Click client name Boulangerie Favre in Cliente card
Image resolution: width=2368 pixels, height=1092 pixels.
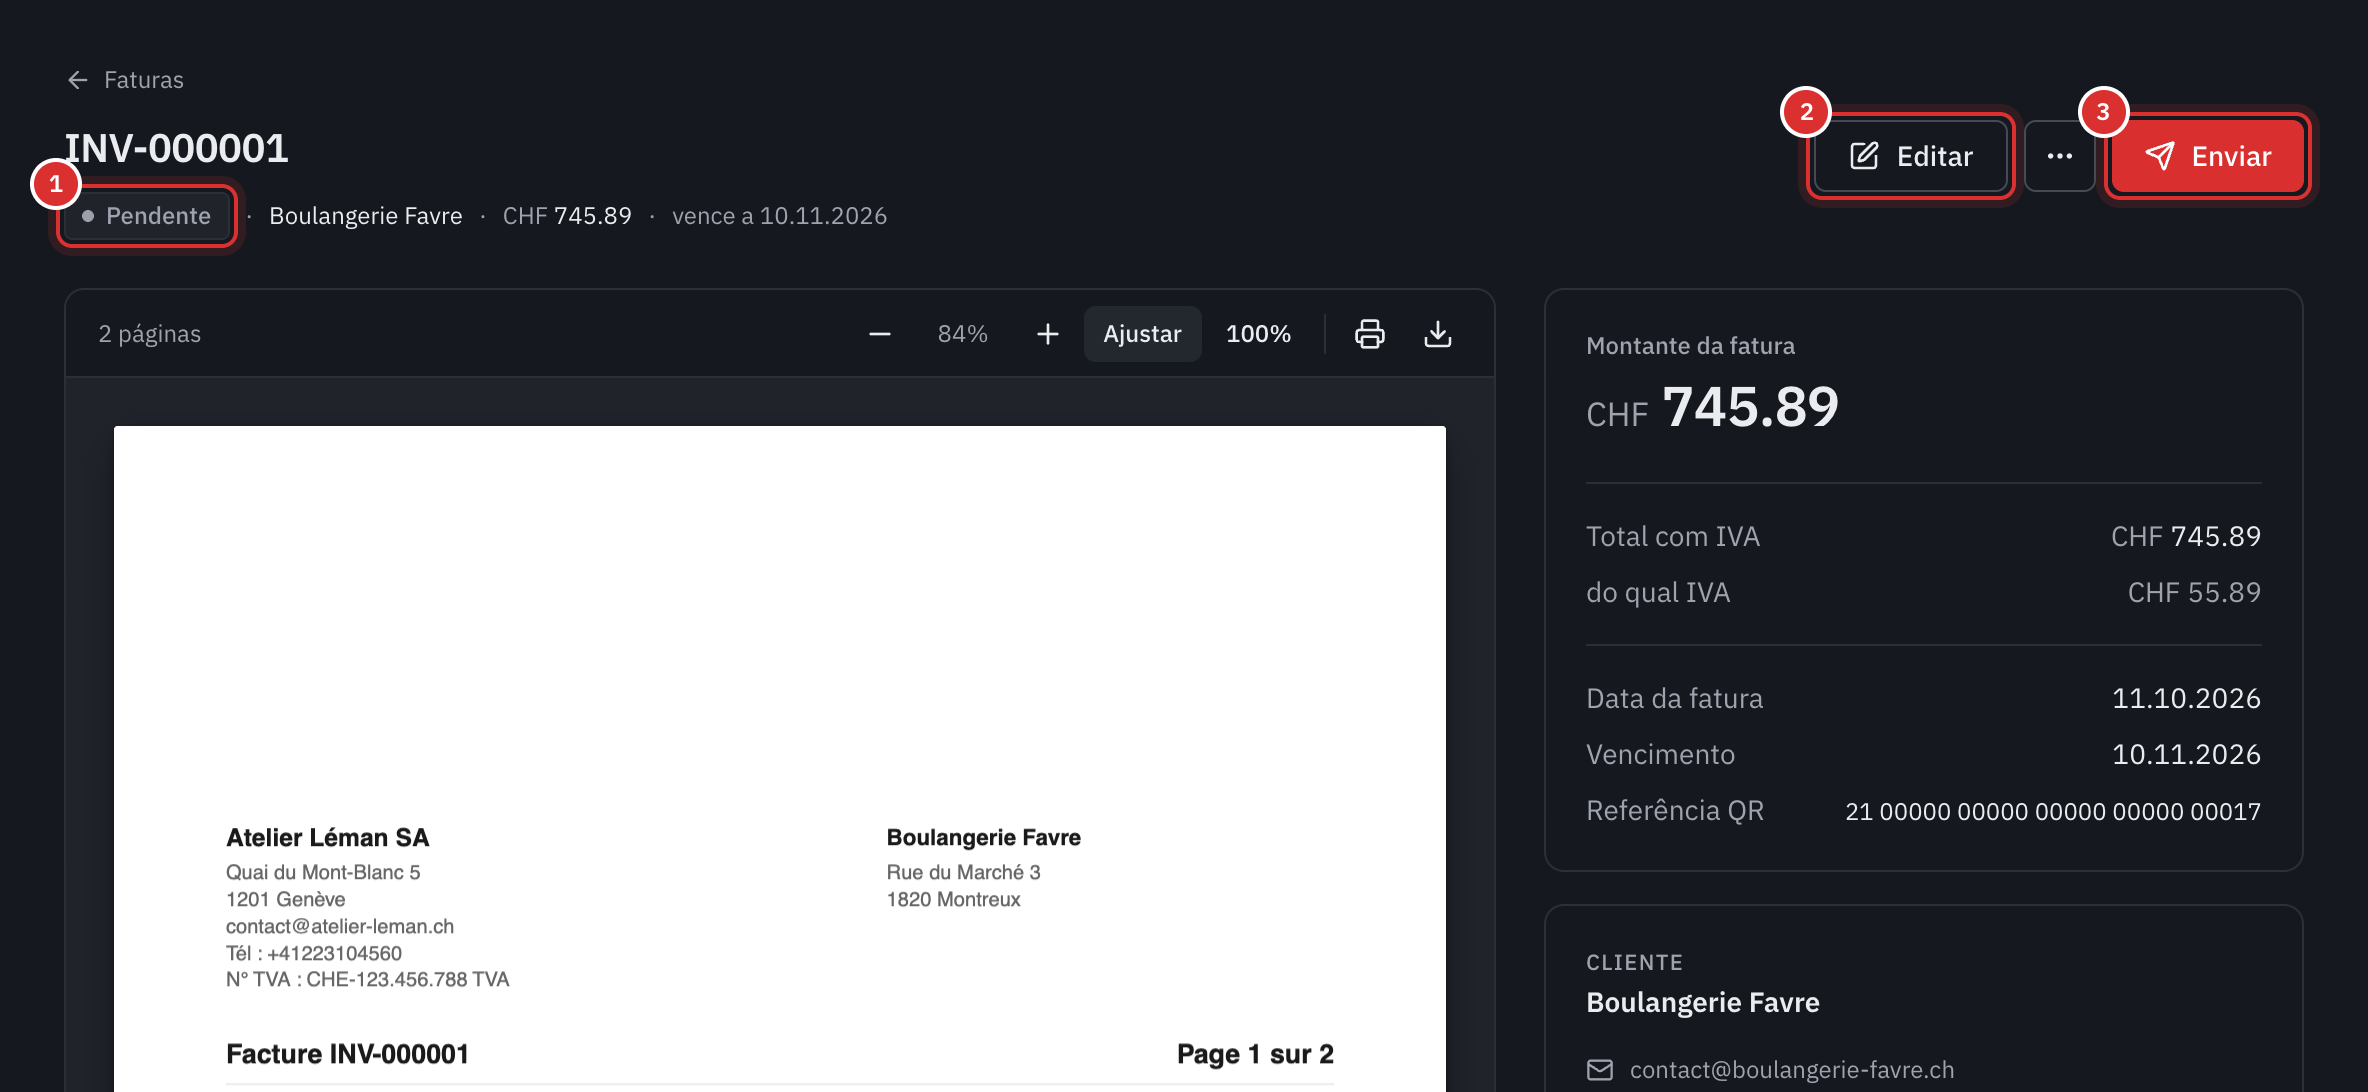[1702, 1003]
